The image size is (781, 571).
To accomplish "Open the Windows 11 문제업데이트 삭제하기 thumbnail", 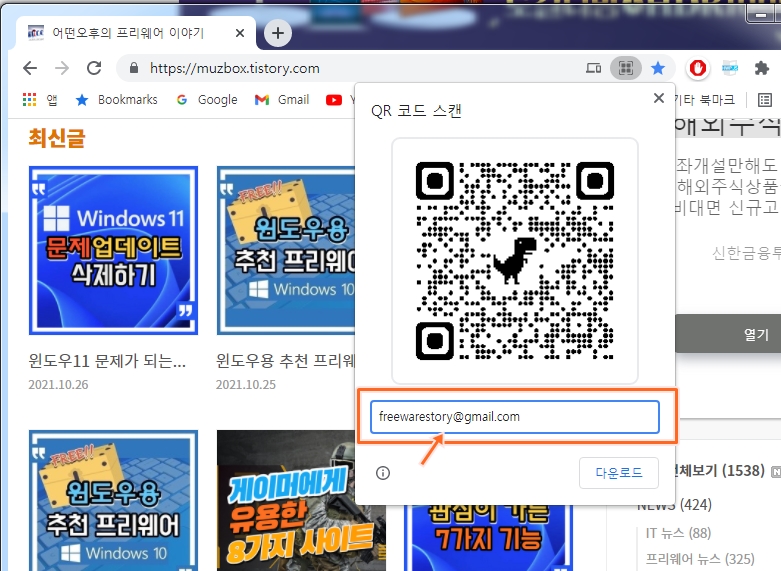I will (x=114, y=250).
